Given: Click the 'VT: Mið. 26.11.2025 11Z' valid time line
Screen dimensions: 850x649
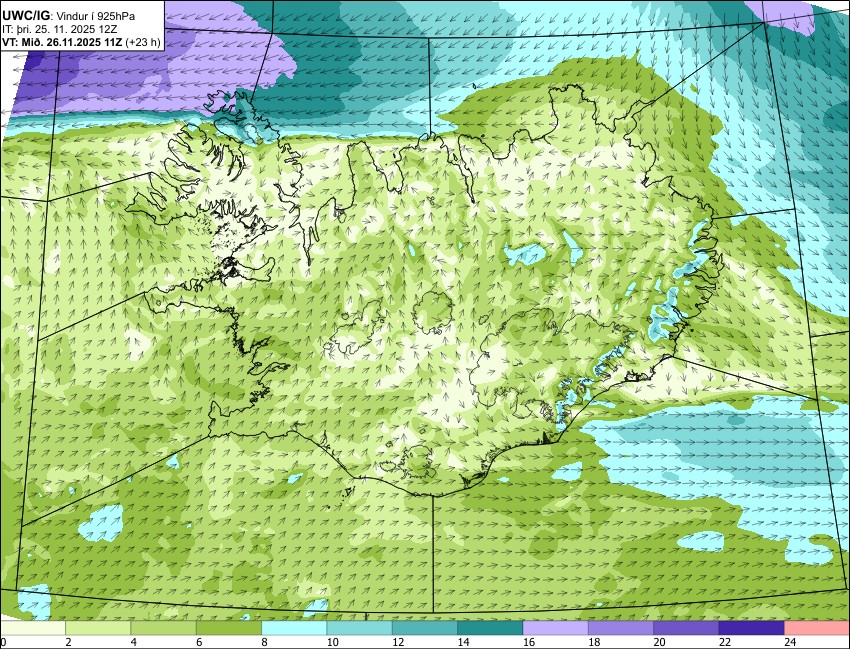Looking at the screenshot, I should coord(62,43).
